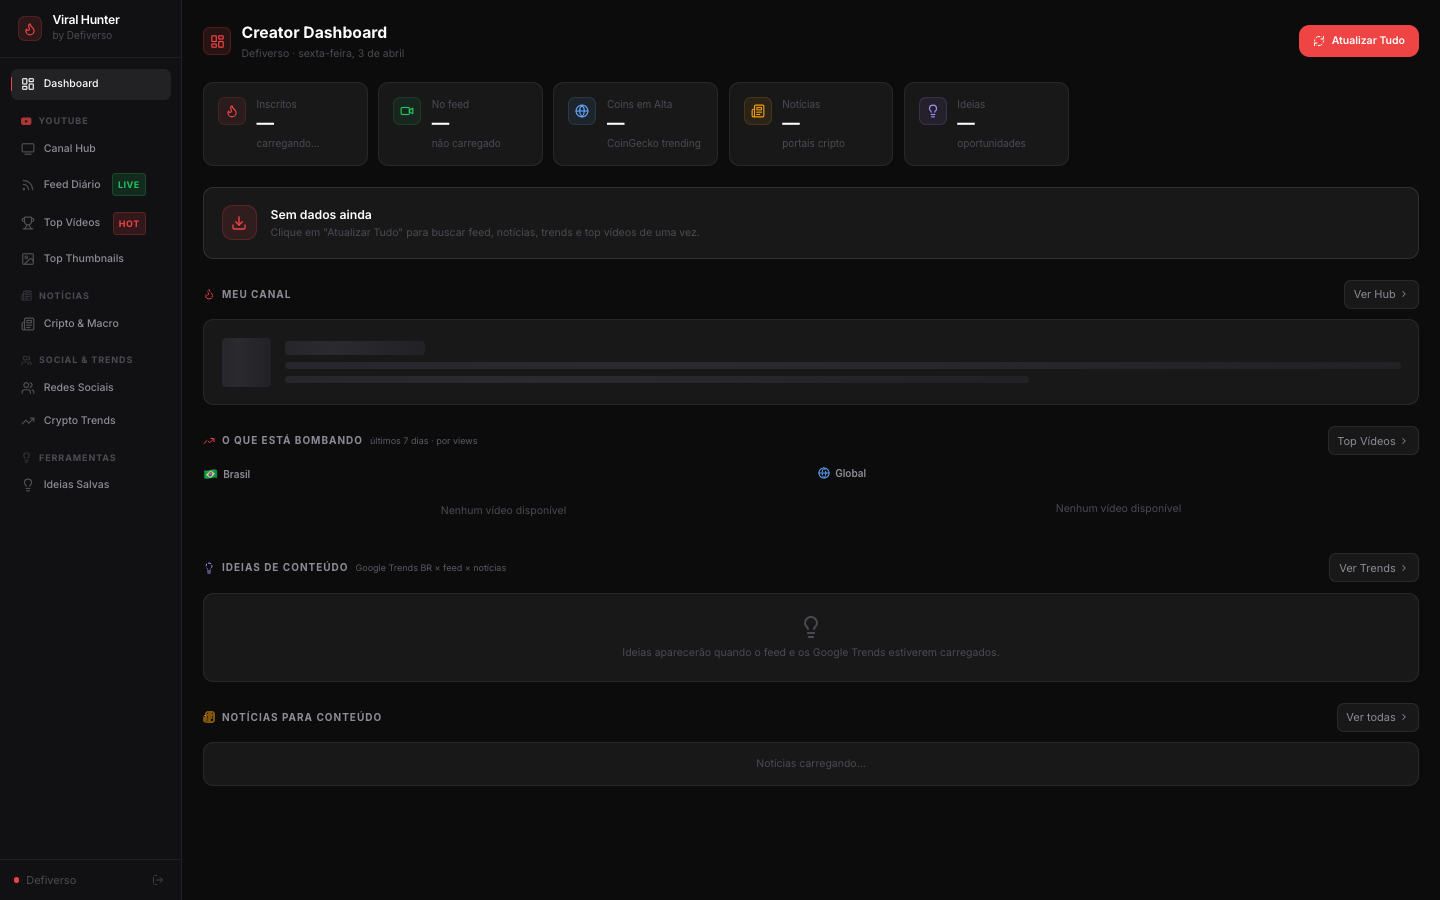Click the channel avatar loading placeholder
Viewport: 1440px width, 900px height.
coord(246,362)
